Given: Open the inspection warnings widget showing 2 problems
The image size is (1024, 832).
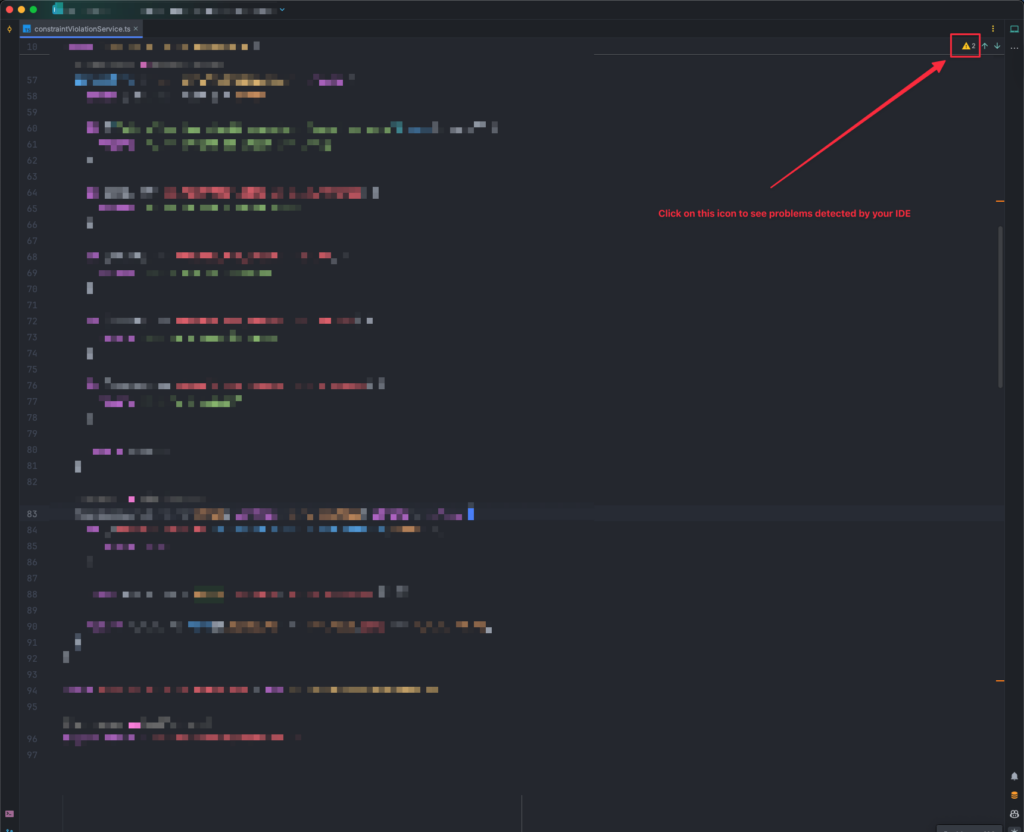Looking at the screenshot, I should coord(968,46).
